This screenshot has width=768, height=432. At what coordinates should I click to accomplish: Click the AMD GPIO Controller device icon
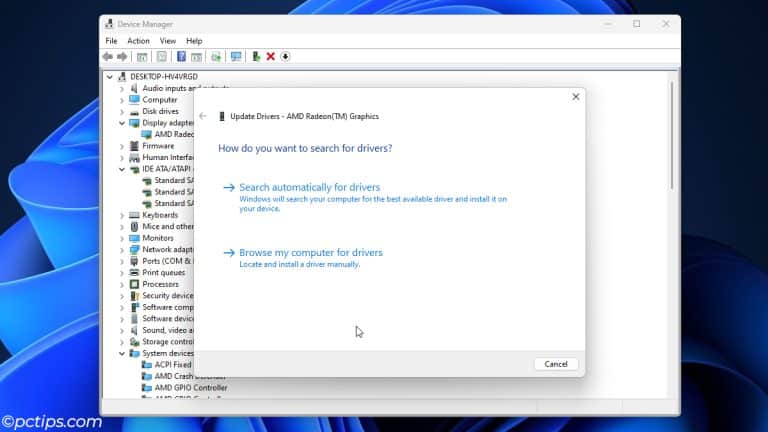click(146, 387)
